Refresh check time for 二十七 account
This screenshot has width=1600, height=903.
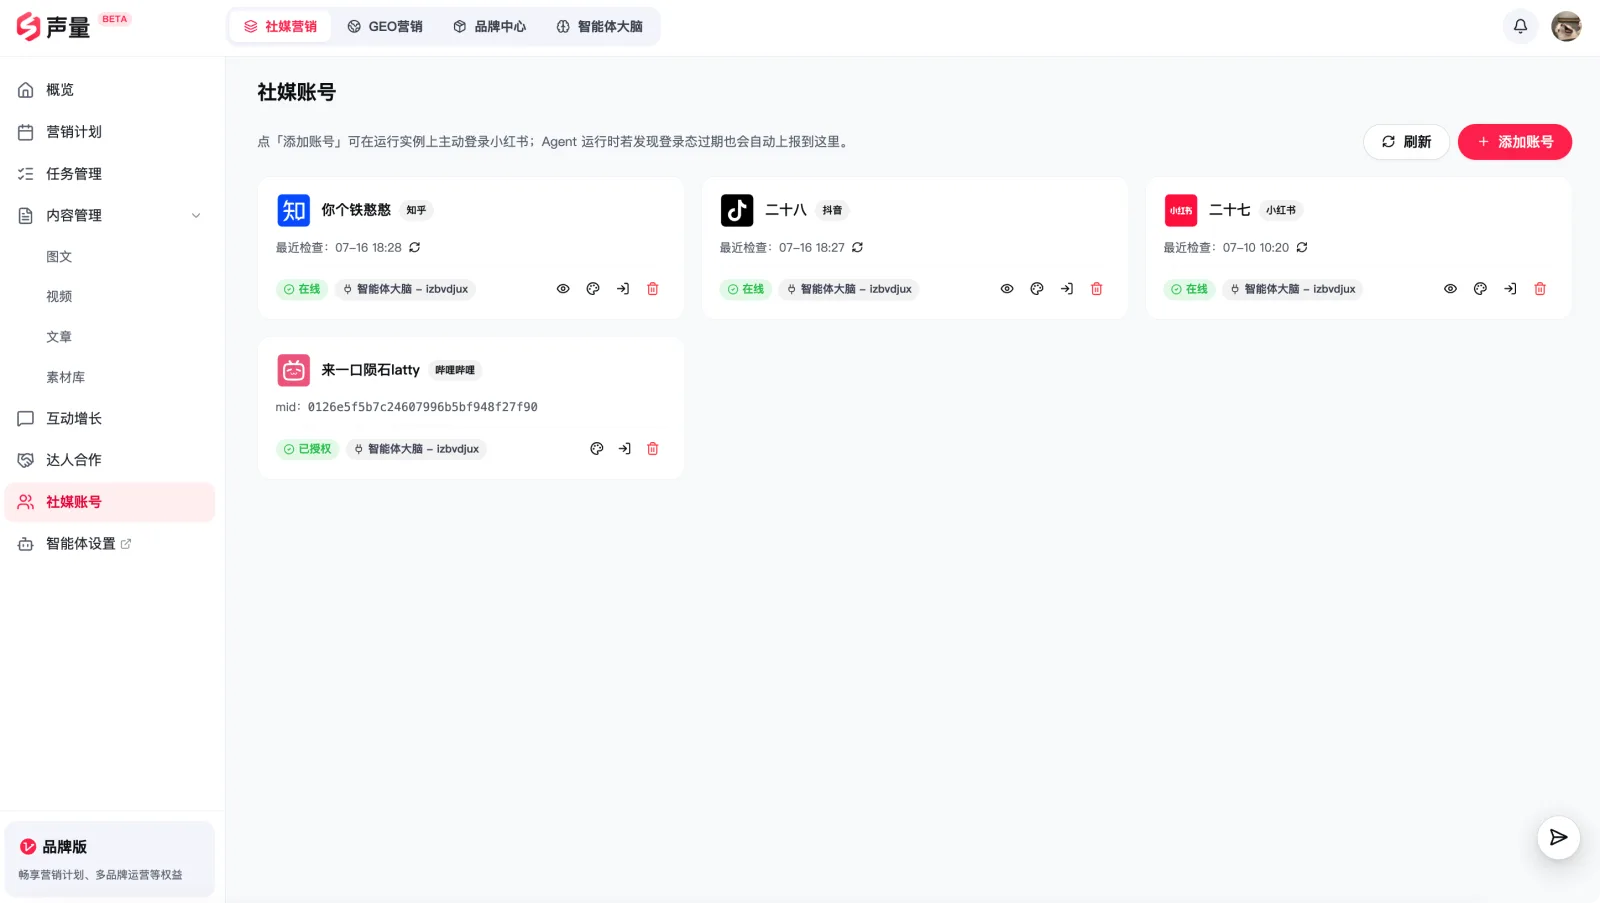coord(1302,247)
